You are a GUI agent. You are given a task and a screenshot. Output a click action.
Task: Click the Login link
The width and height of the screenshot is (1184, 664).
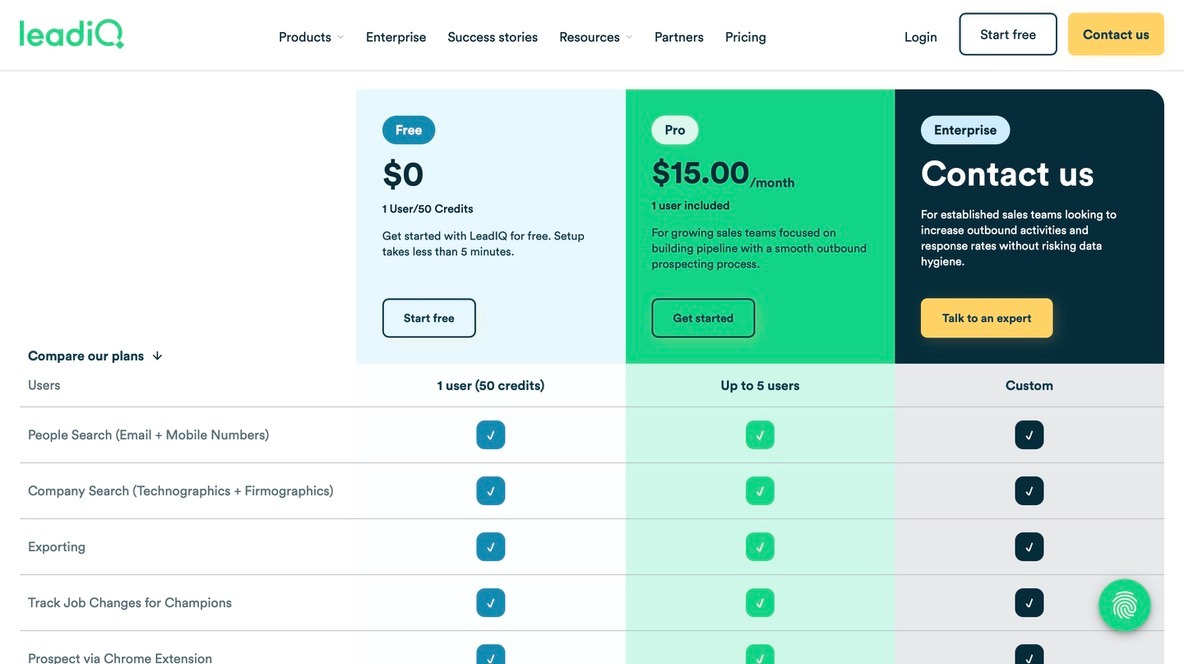[920, 37]
